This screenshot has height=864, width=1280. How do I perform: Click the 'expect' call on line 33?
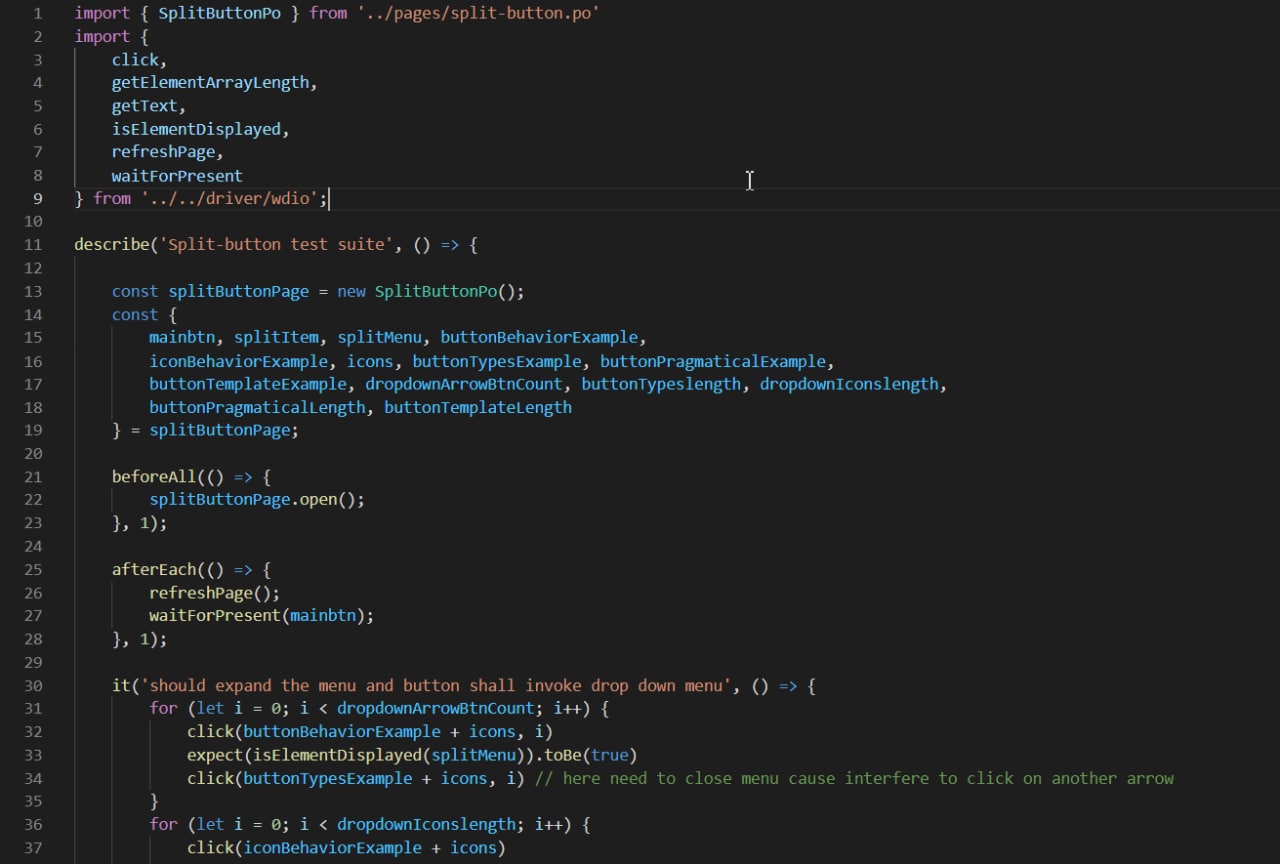point(215,755)
